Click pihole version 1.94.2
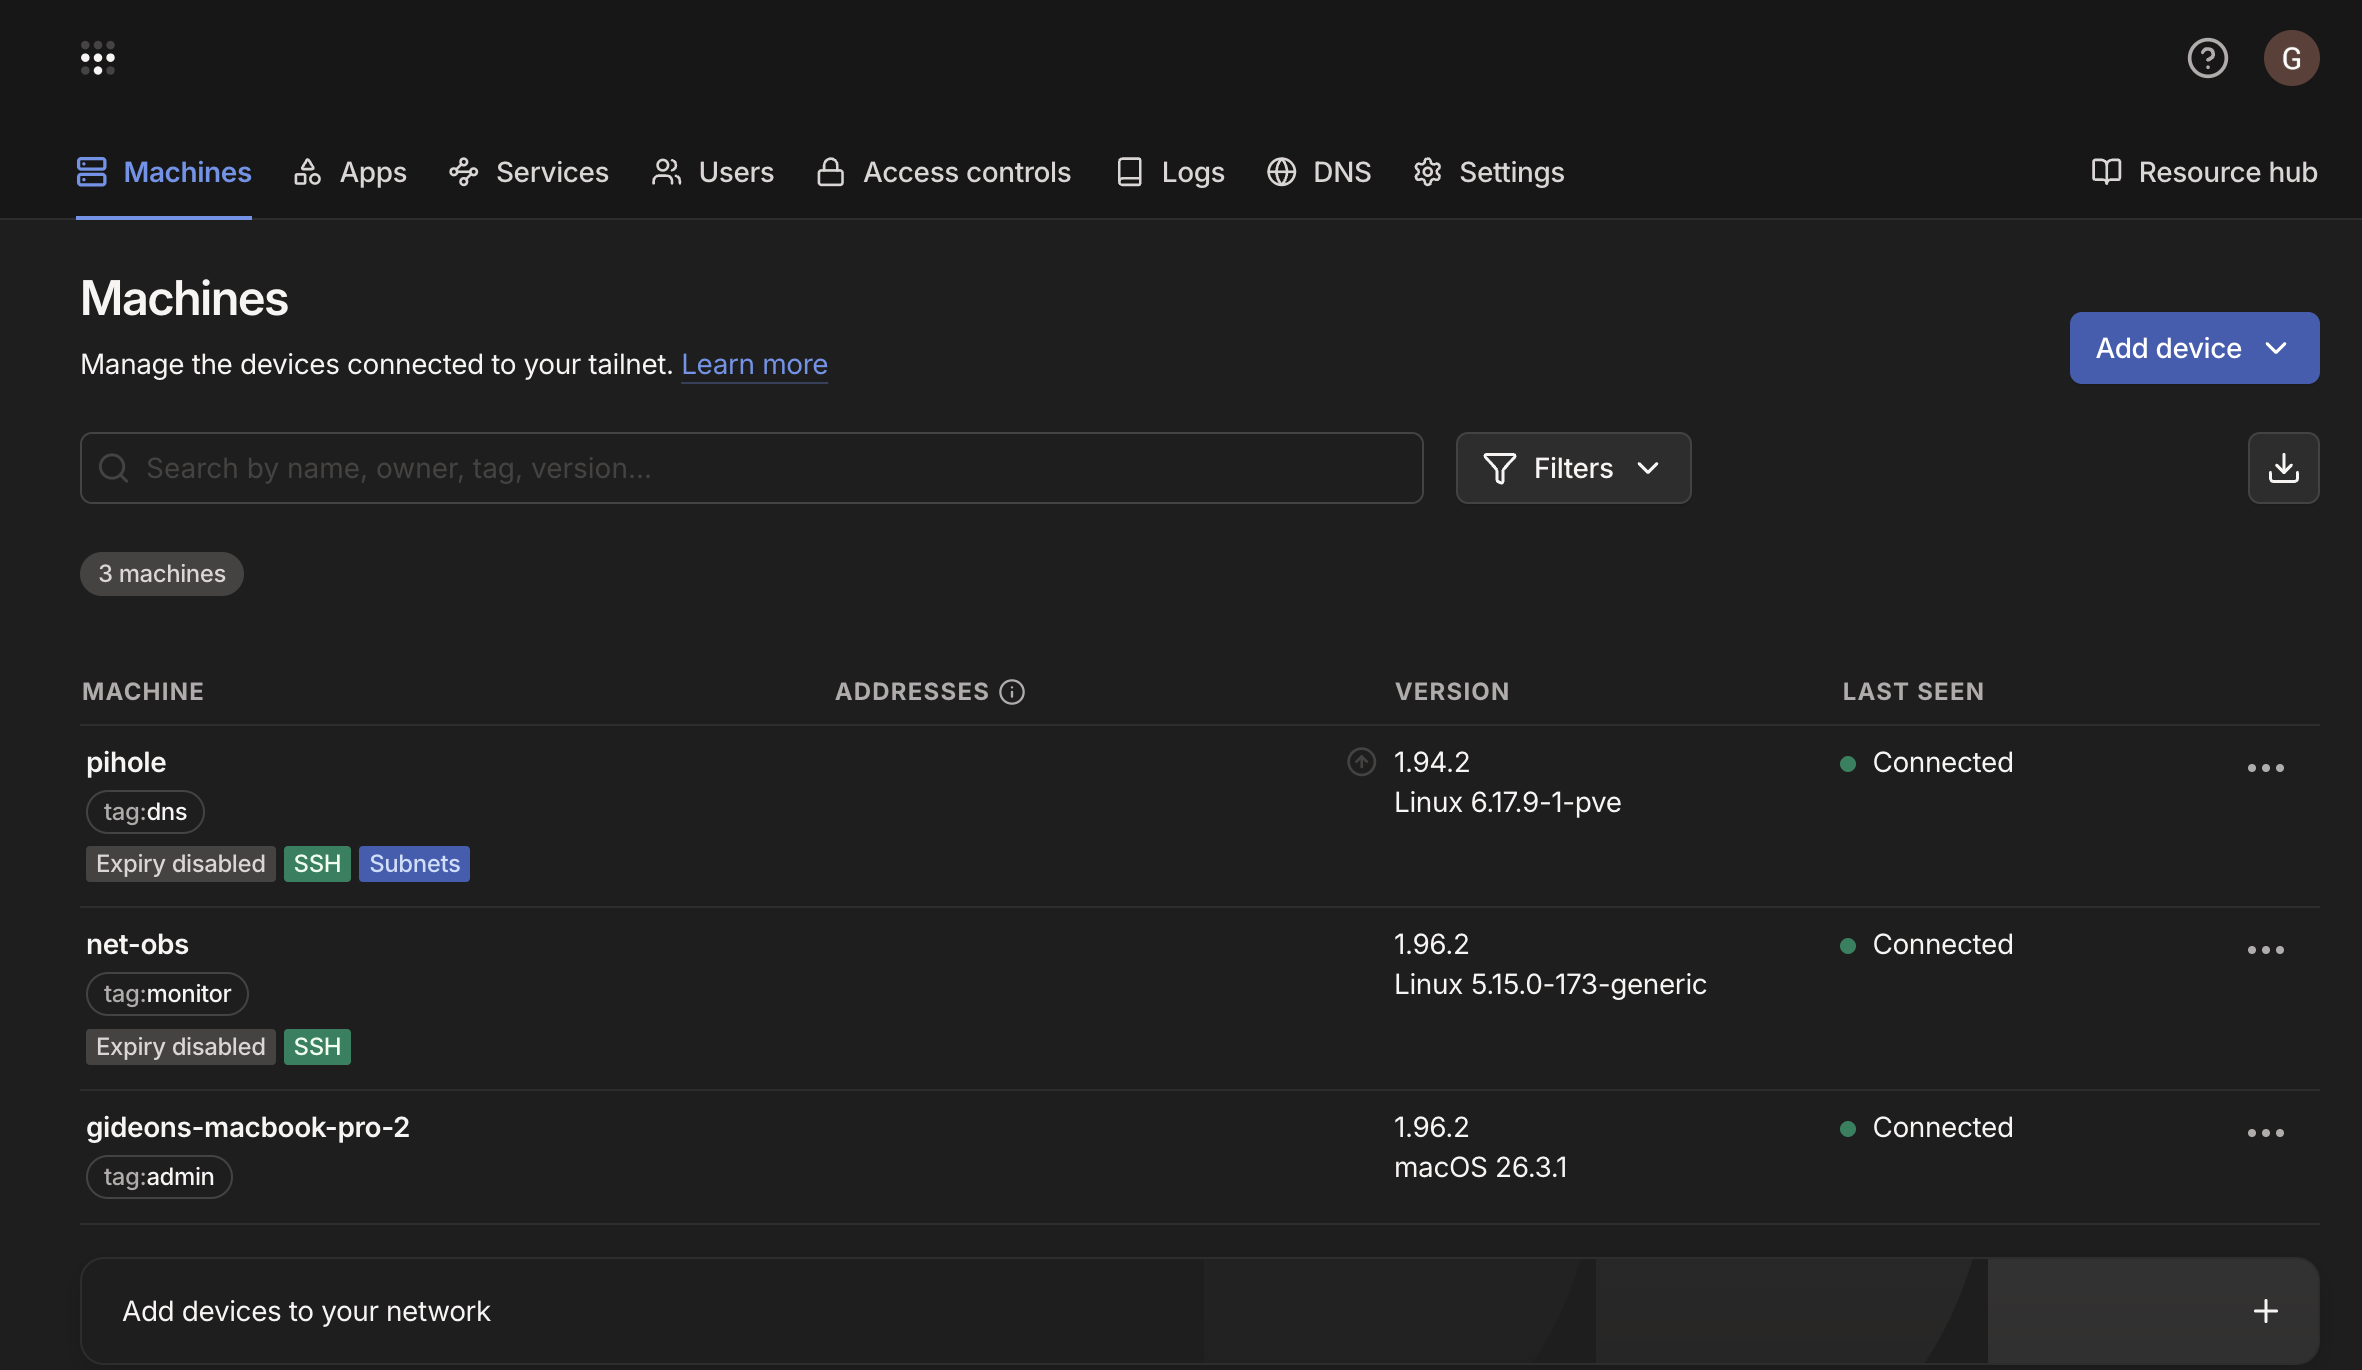Screen dimensions: 2362x1370 tap(1432, 762)
